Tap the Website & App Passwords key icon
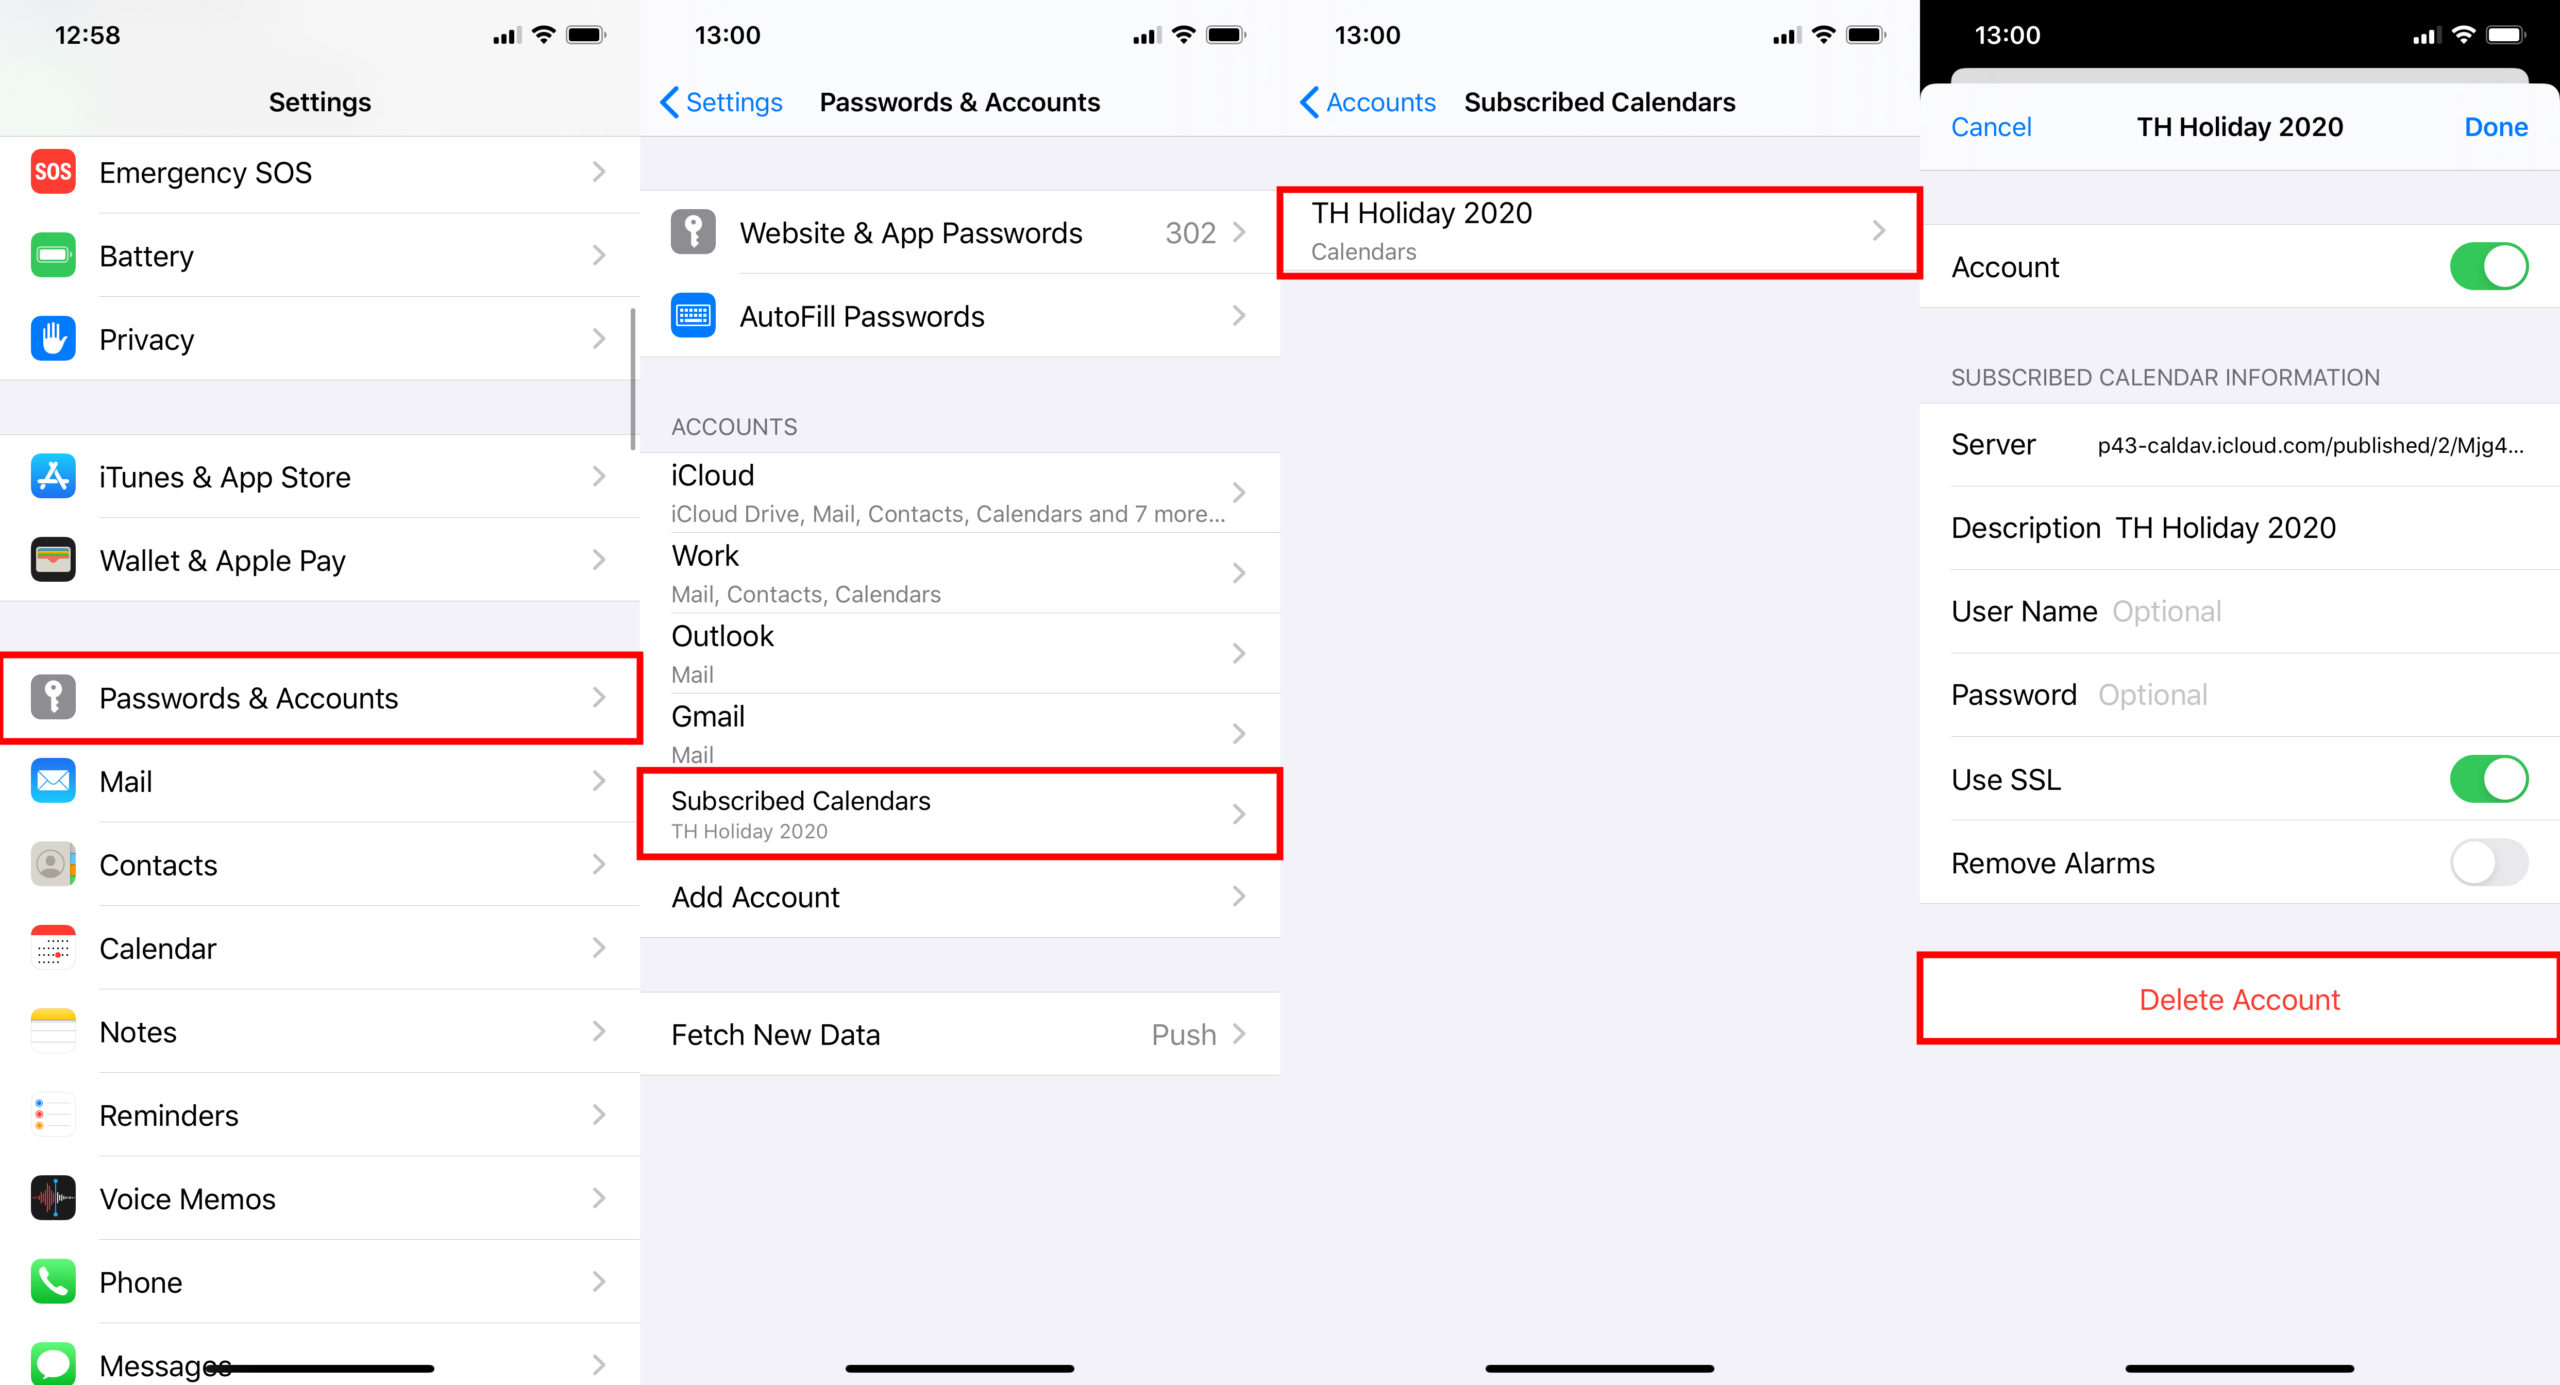2560x1385 pixels. point(693,232)
